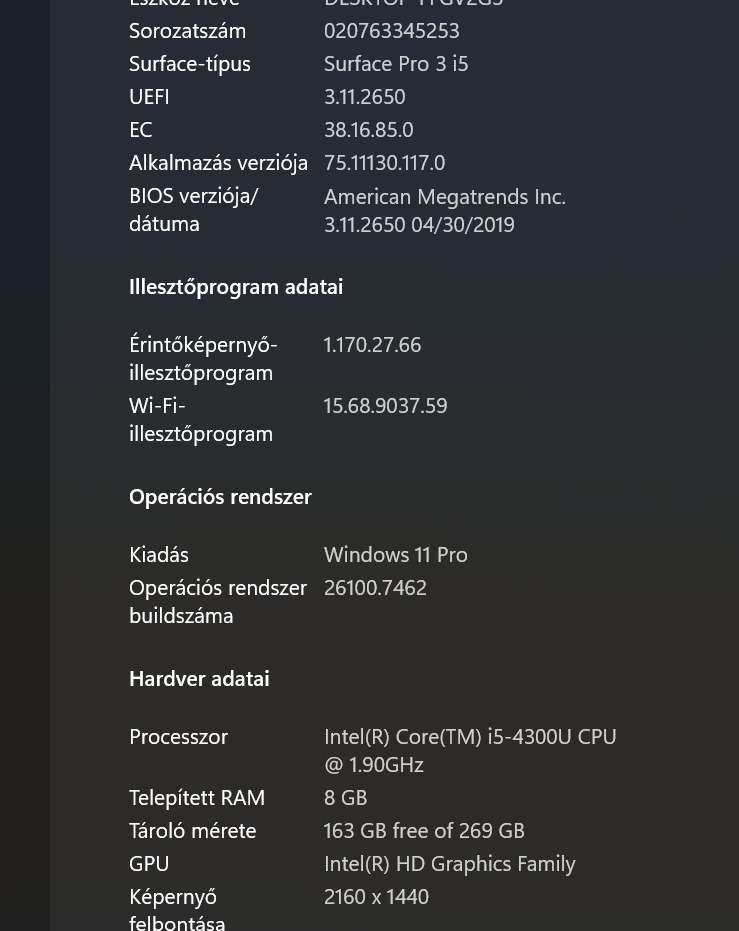Click the Operációs rendszer section heading
This screenshot has width=739, height=931.
pyautogui.click(x=220, y=497)
